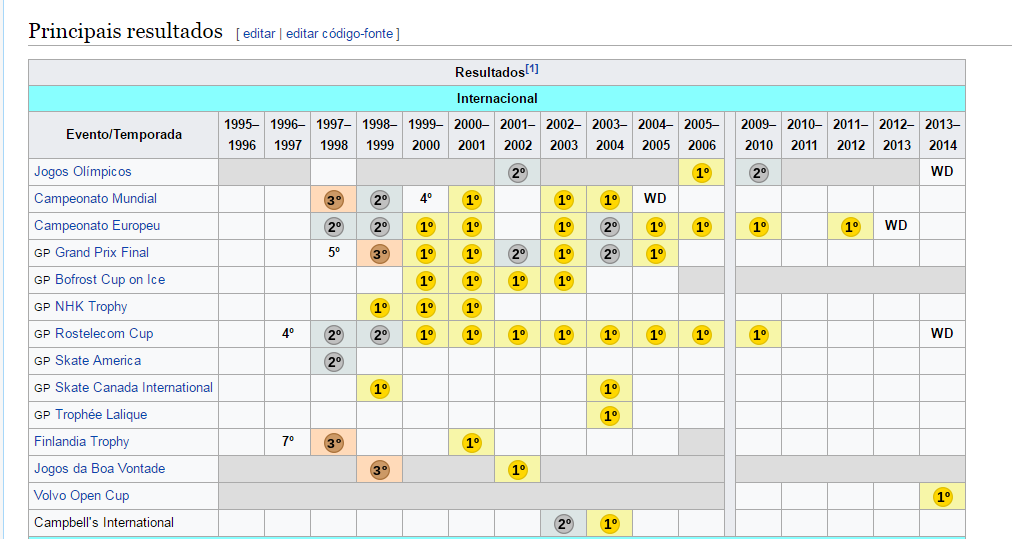The width and height of the screenshot is (1012, 539).
Task: Open the editar link beside Principais resultados
Action: pyautogui.click(x=259, y=33)
